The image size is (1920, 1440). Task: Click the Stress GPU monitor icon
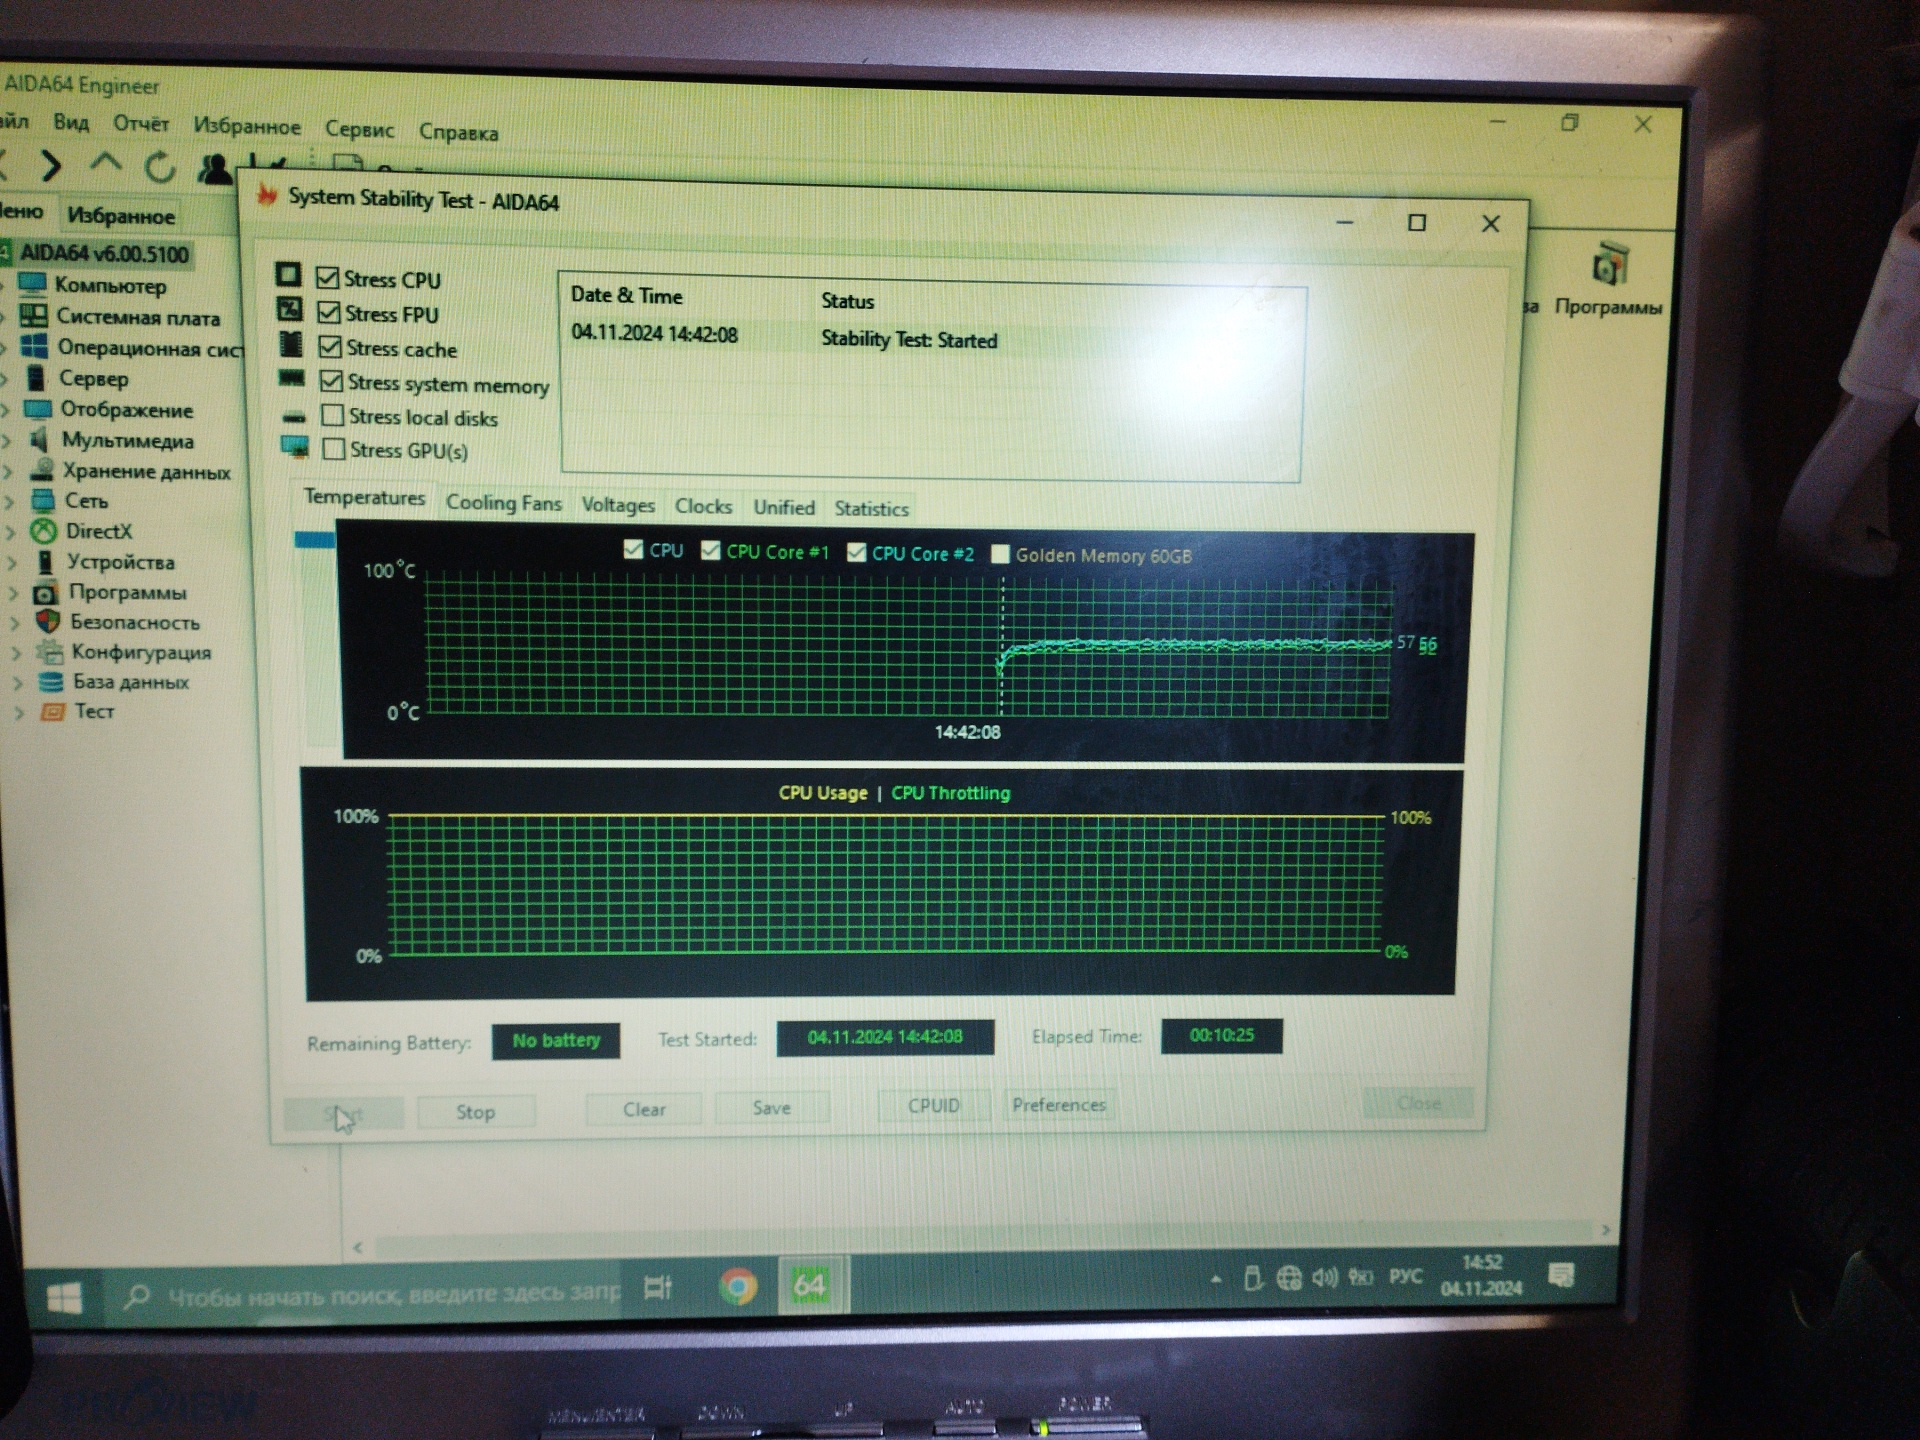click(295, 447)
